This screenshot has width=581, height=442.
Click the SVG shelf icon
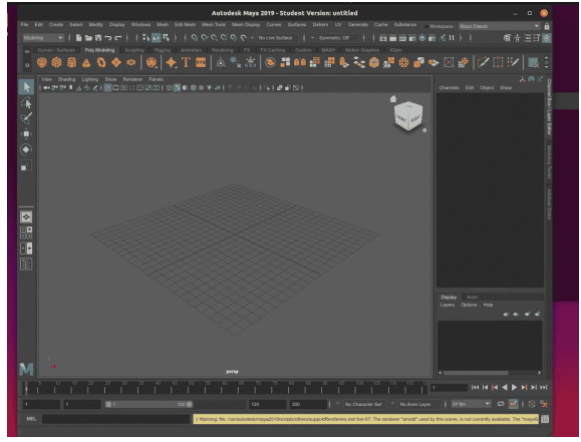click(x=200, y=62)
